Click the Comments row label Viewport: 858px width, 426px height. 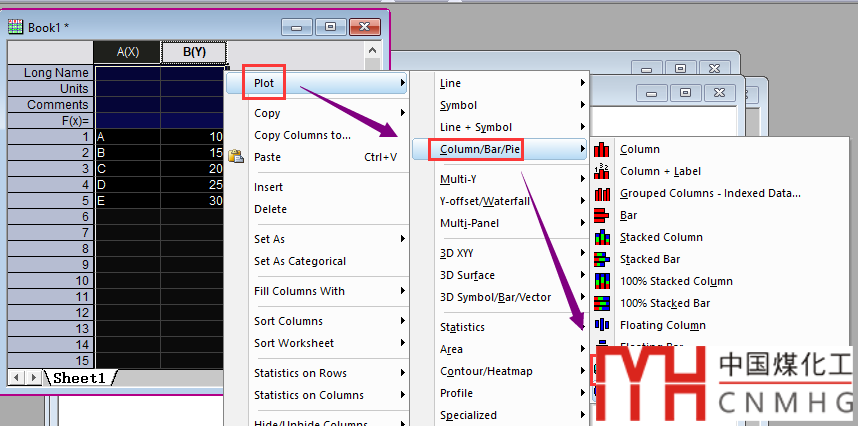point(51,104)
